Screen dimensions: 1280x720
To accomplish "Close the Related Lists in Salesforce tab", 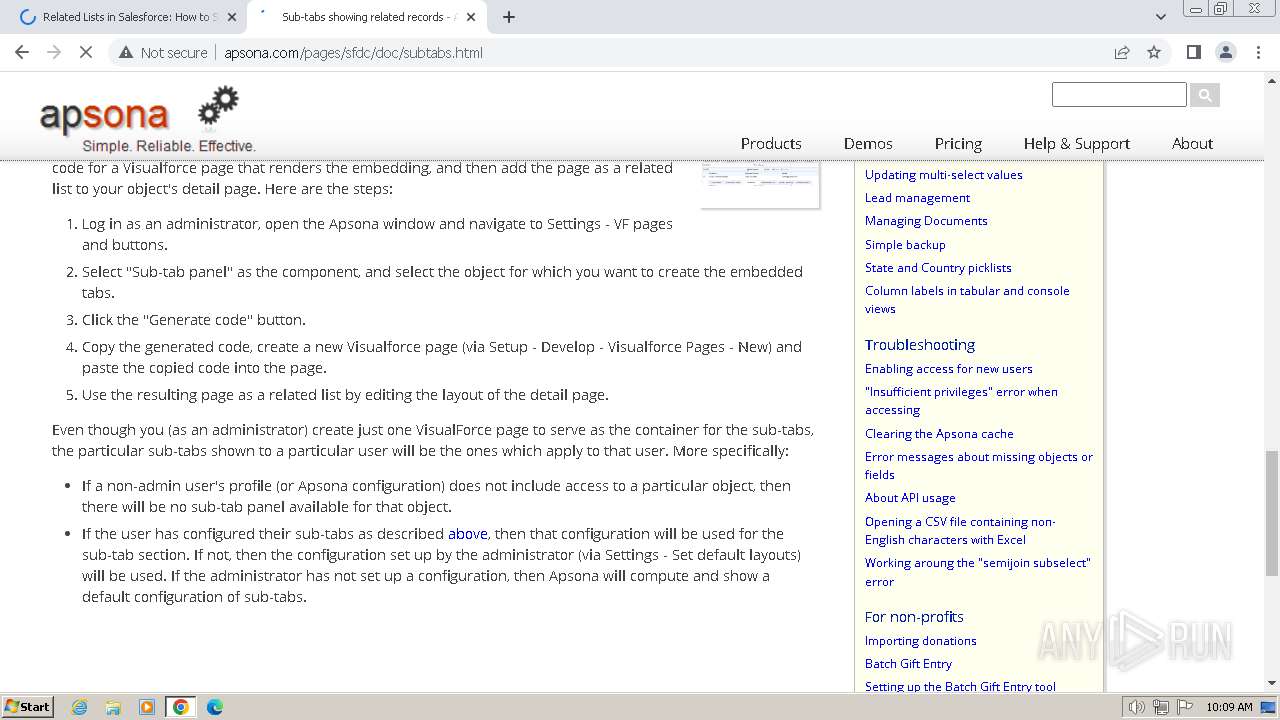I will coord(232,17).
